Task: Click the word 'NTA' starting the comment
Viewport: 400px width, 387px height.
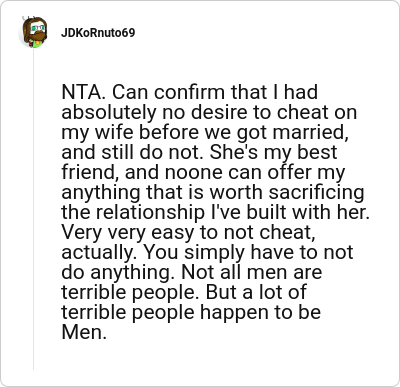Action: click(x=80, y=92)
